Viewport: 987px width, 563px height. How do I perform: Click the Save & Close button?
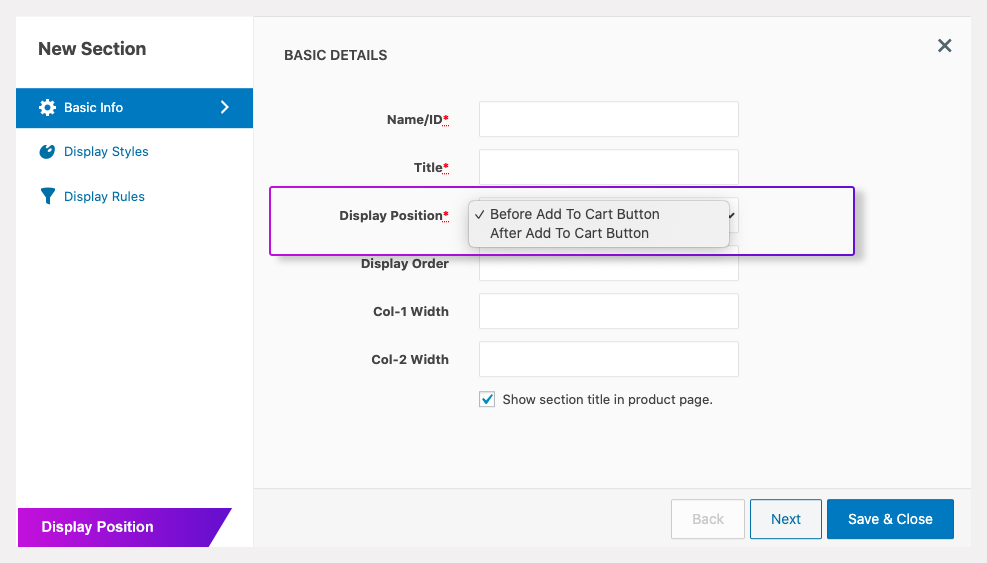tap(890, 519)
